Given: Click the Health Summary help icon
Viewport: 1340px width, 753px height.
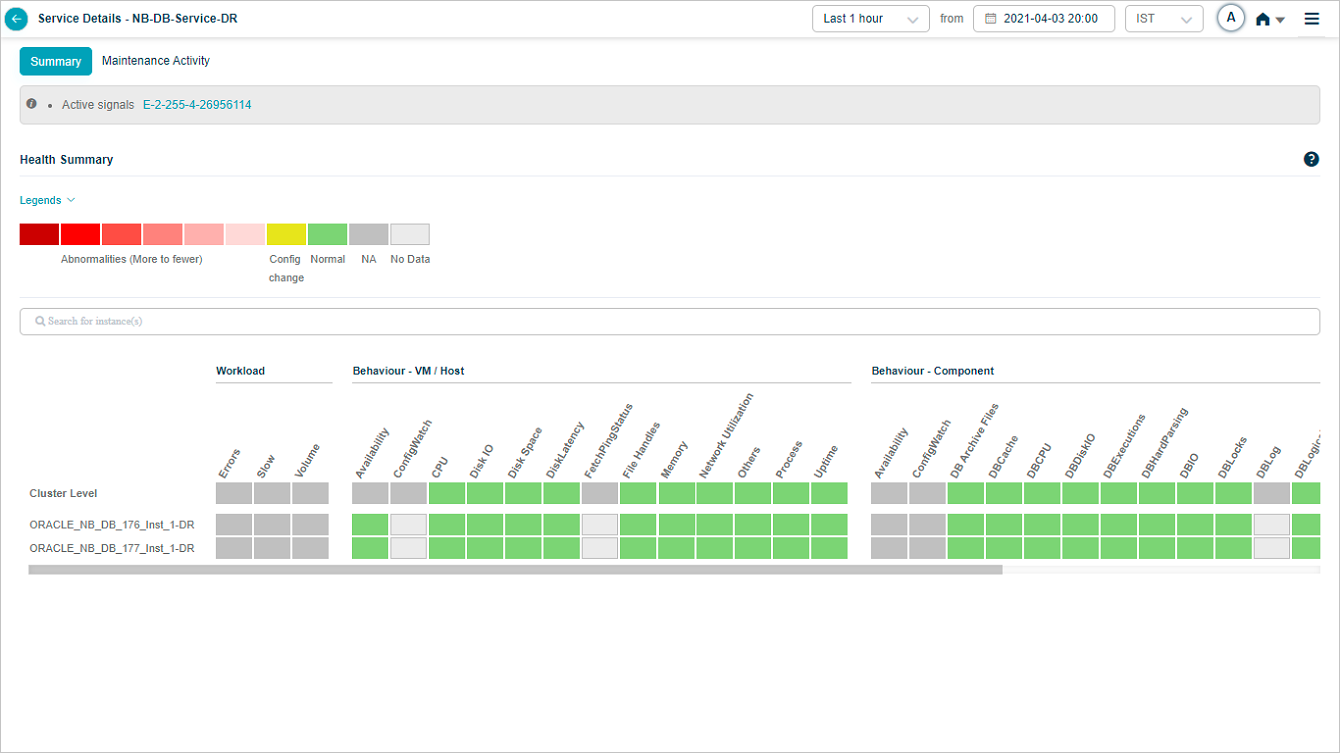Looking at the screenshot, I should 1311,159.
